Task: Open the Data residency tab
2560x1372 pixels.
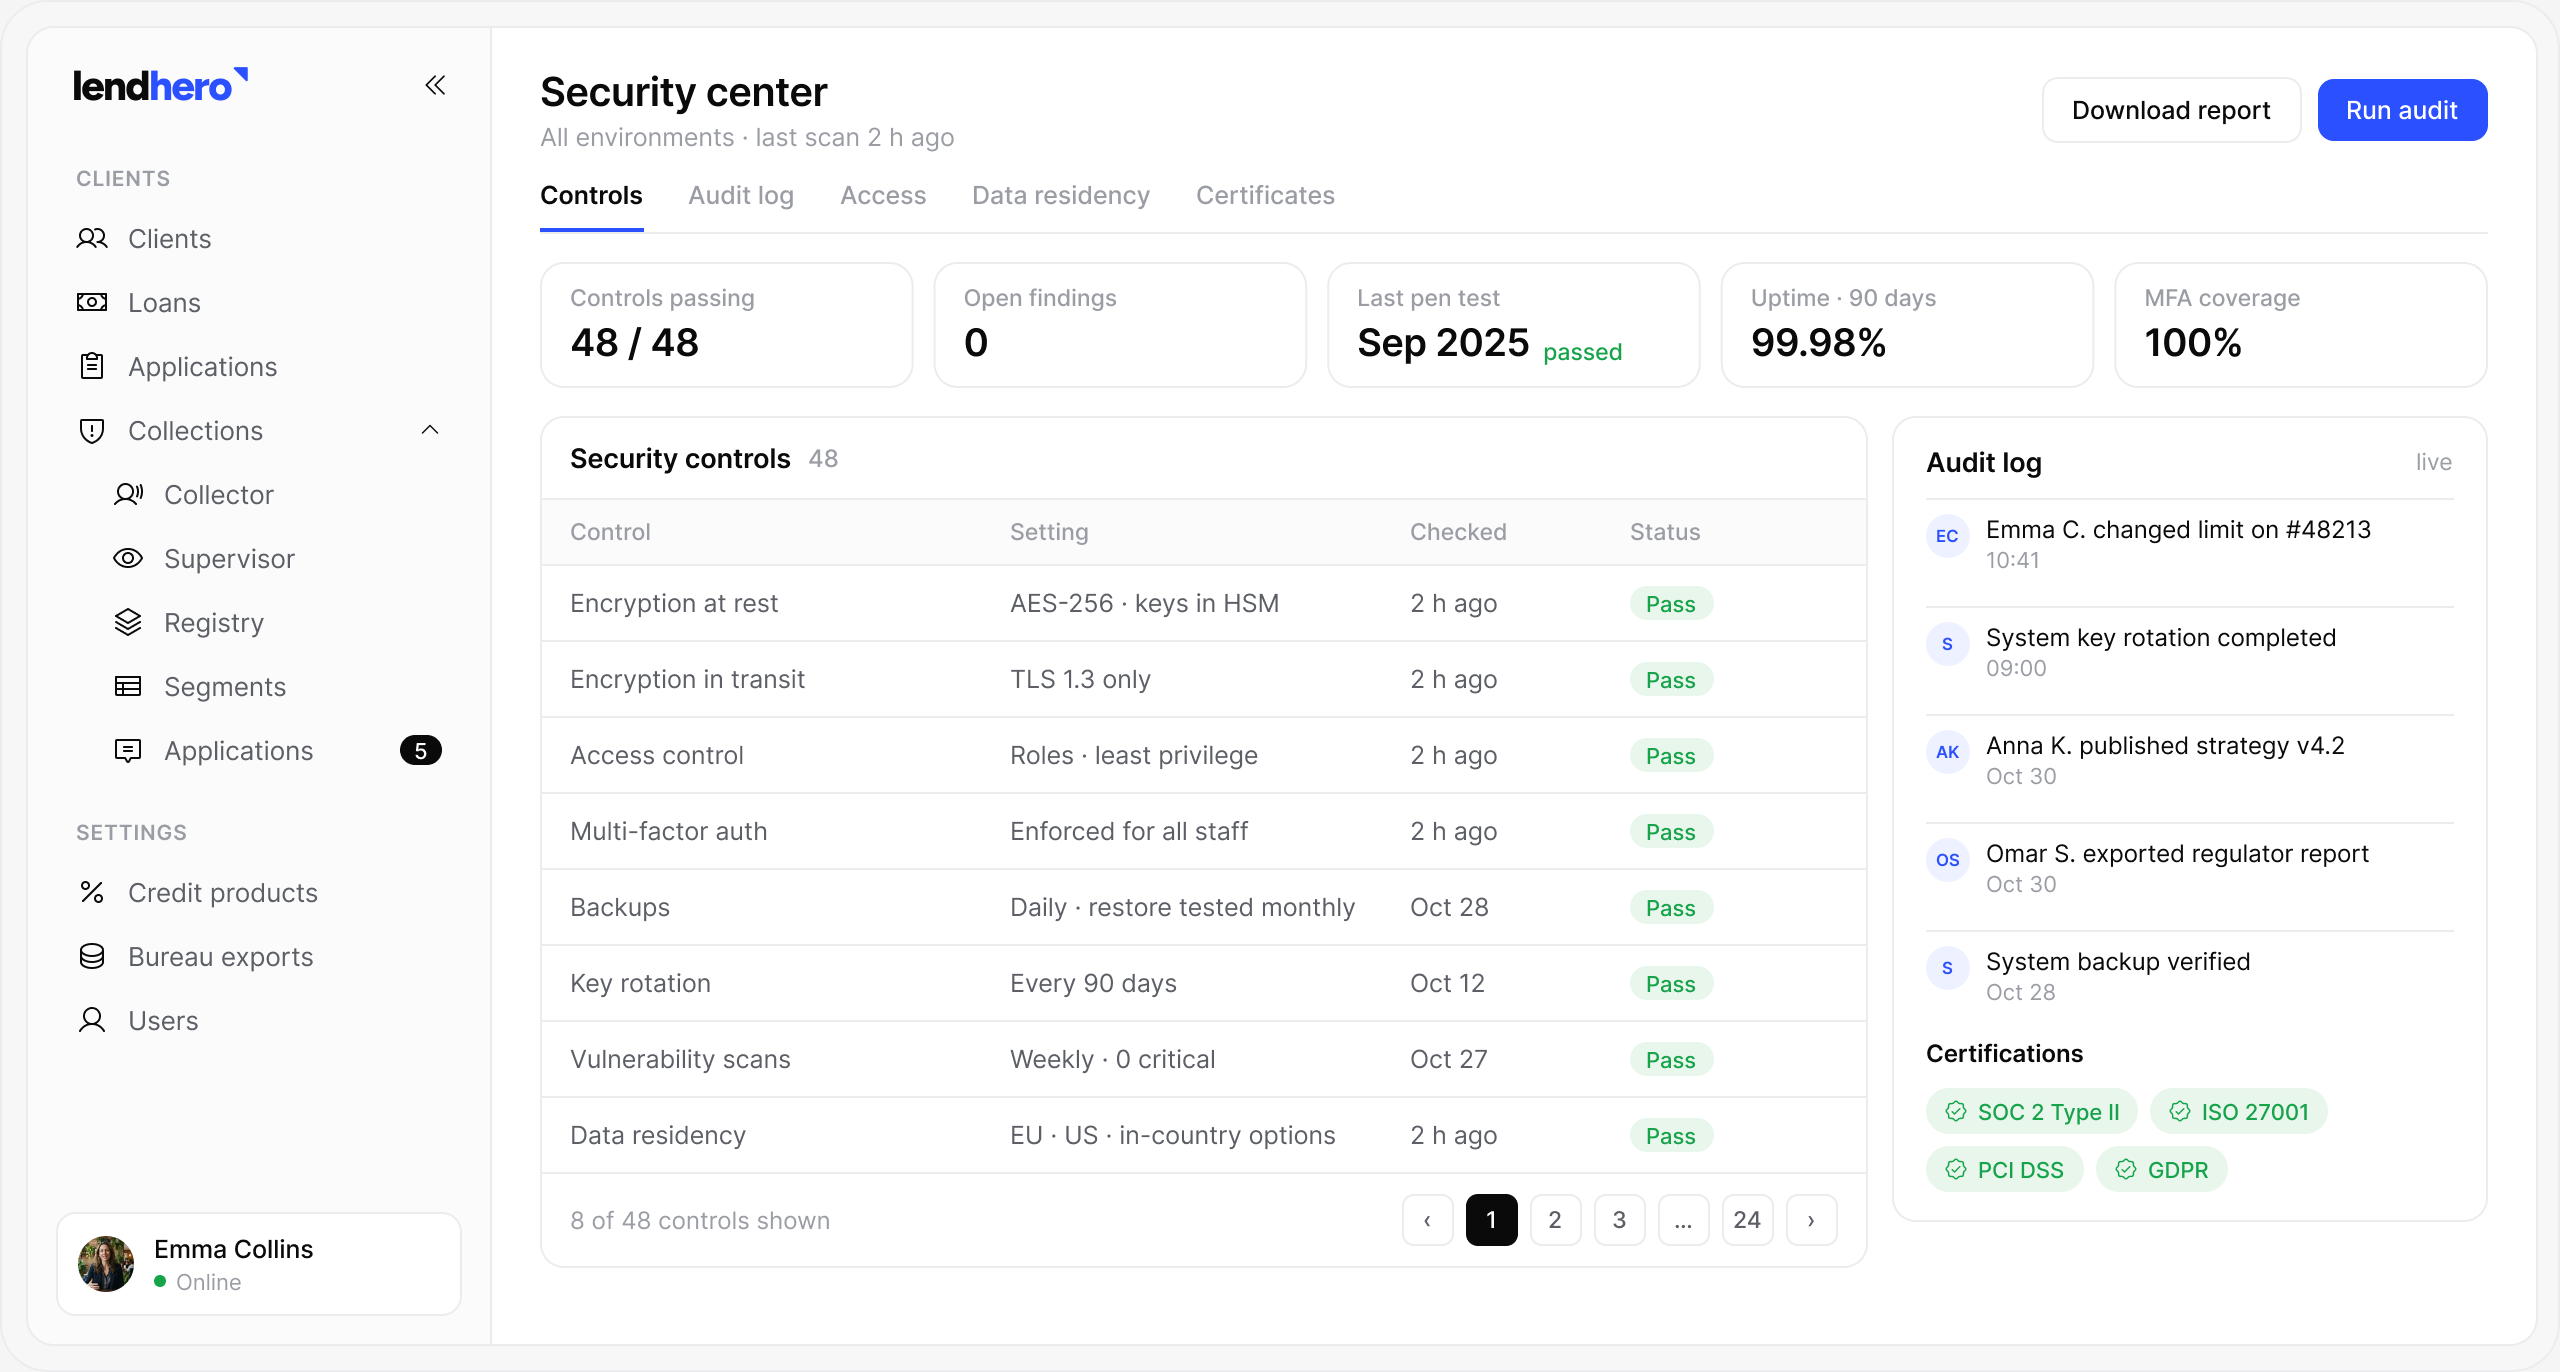Action: point(1061,196)
